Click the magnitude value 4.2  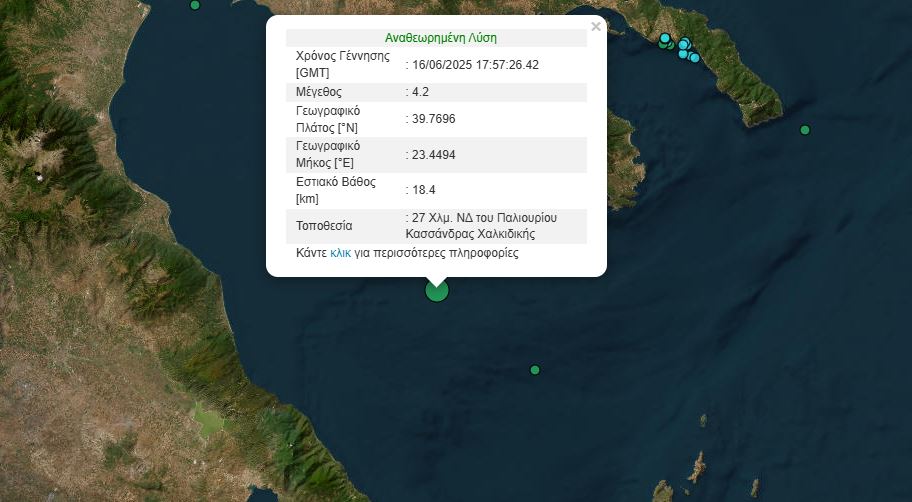(420, 92)
